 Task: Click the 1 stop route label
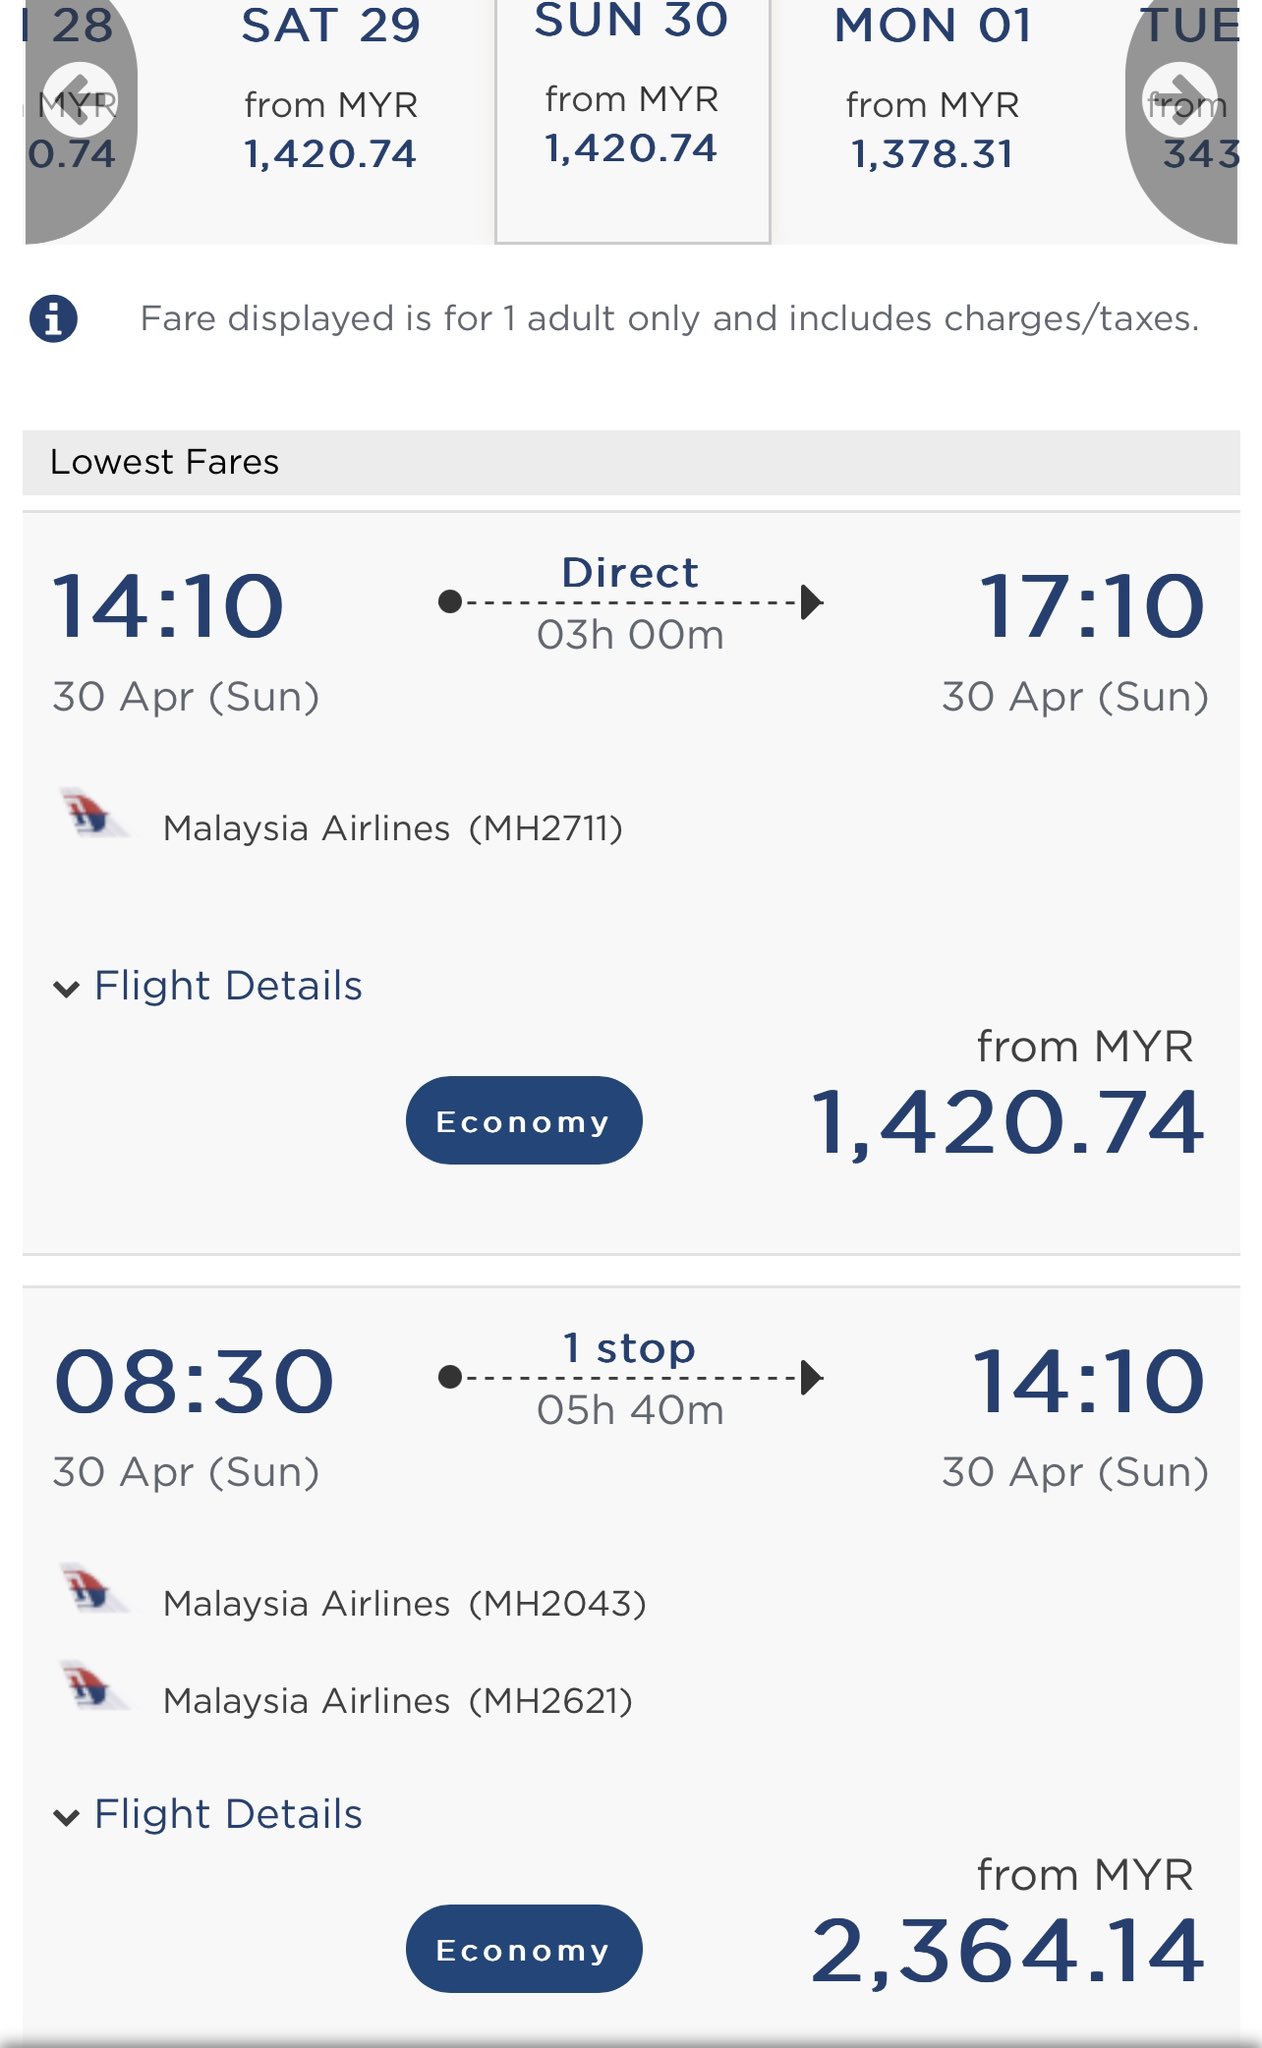point(629,1348)
